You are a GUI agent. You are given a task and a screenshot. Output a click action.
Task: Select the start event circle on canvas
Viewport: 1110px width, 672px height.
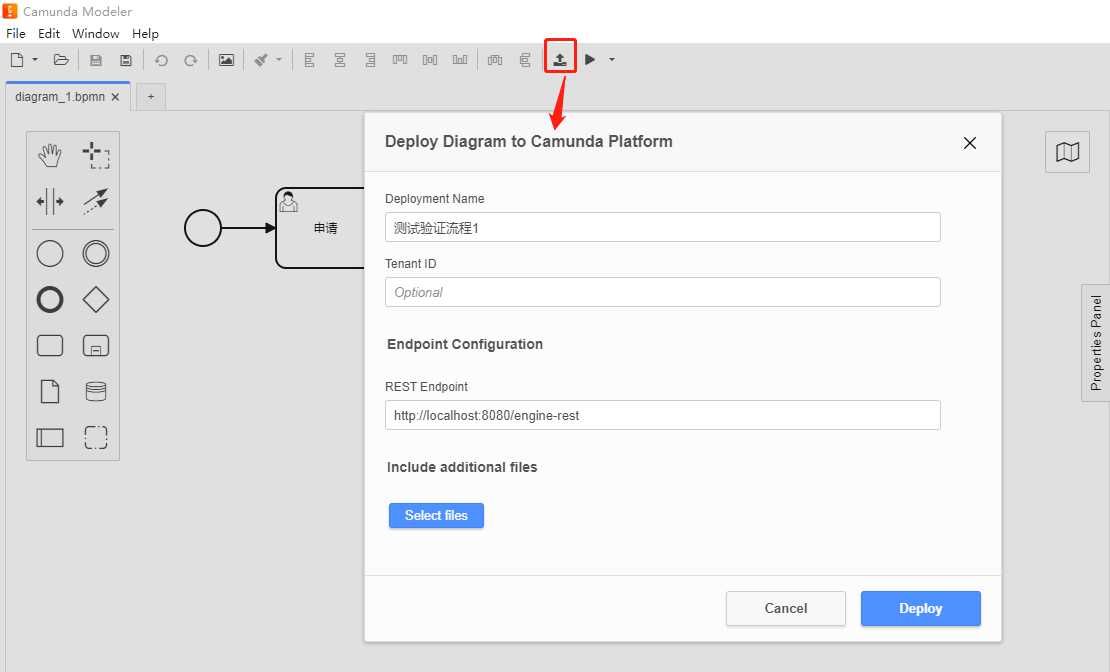[202, 228]
